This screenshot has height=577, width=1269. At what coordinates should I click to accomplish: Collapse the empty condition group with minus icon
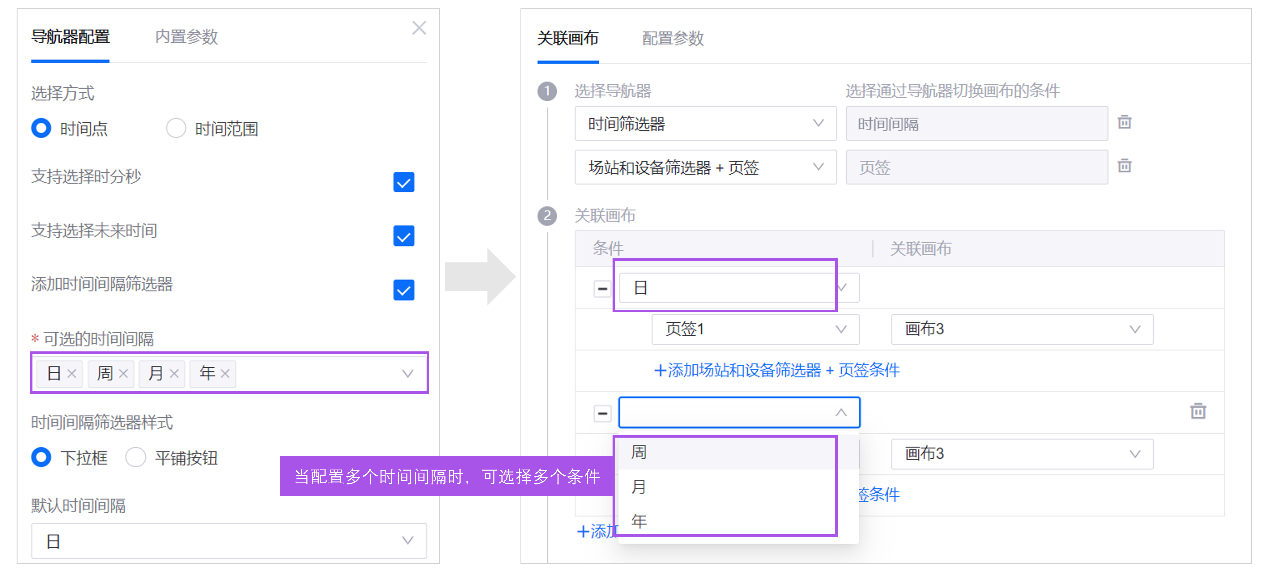[602, 413]
